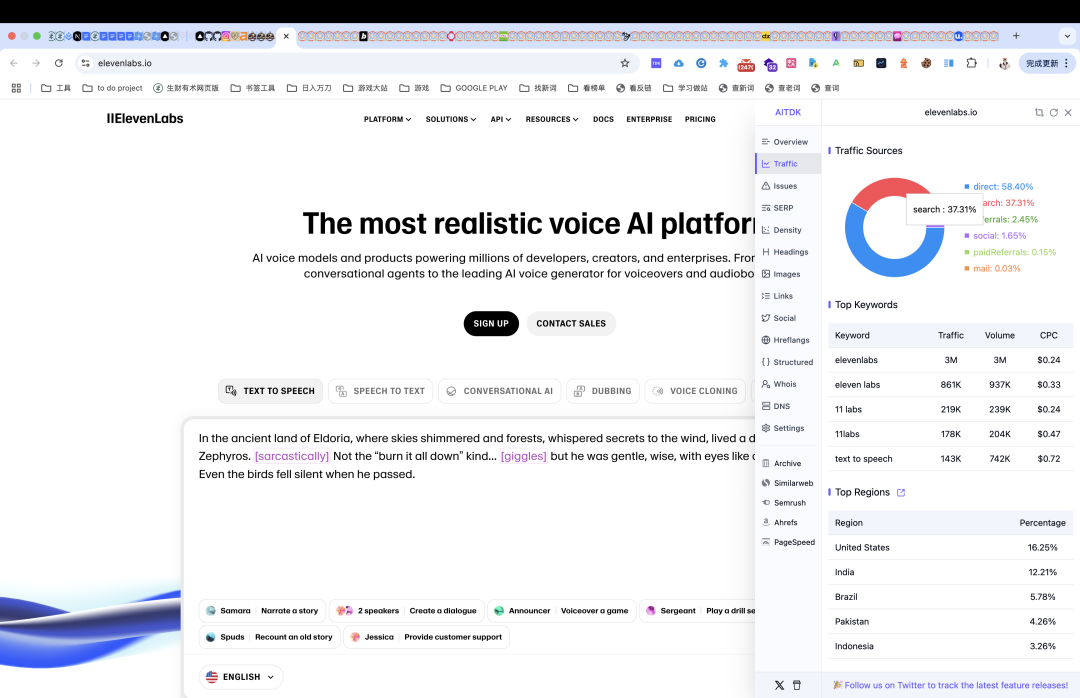
Task: Click the DNS server icon
Action: click(766, 407)
